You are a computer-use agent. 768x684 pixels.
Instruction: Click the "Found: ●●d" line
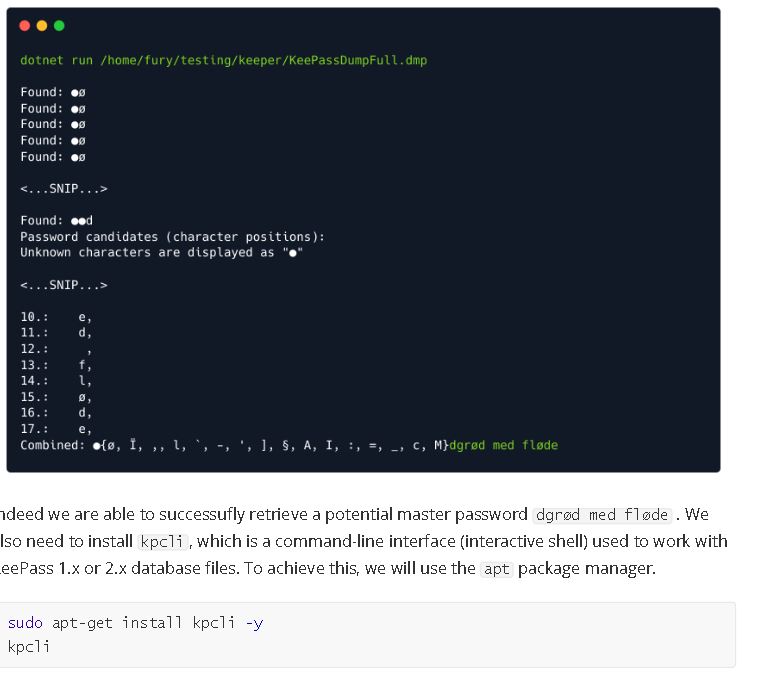(x=56, y=220)
